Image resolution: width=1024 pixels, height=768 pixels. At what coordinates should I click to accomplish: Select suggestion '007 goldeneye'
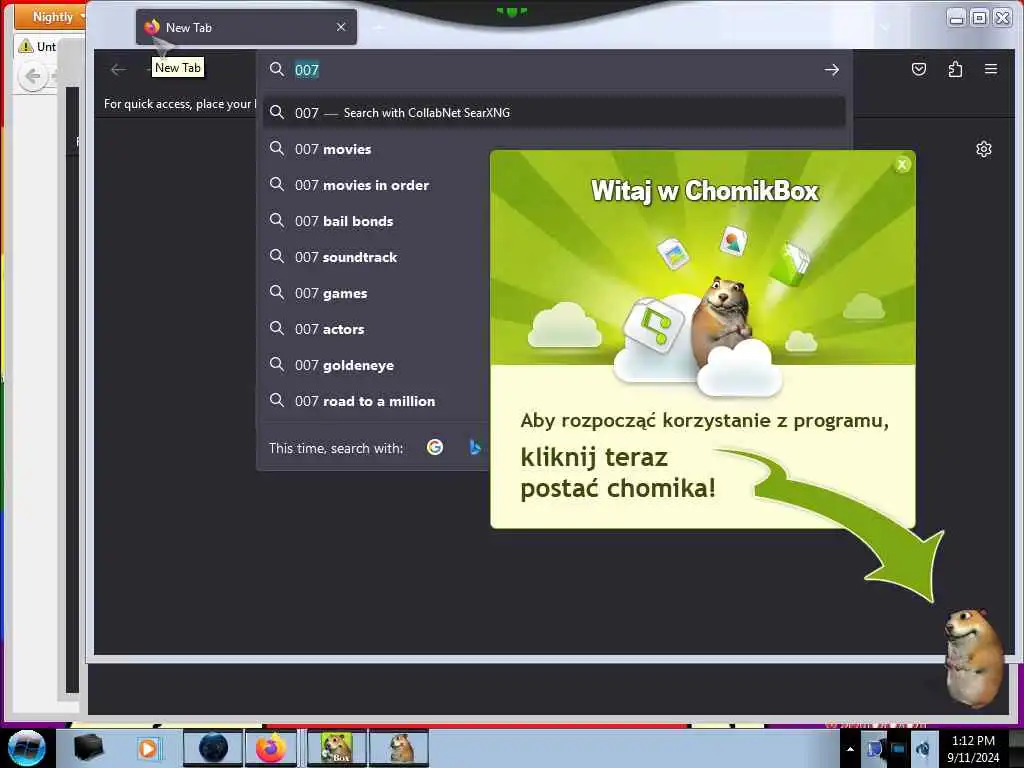(376, 365)
